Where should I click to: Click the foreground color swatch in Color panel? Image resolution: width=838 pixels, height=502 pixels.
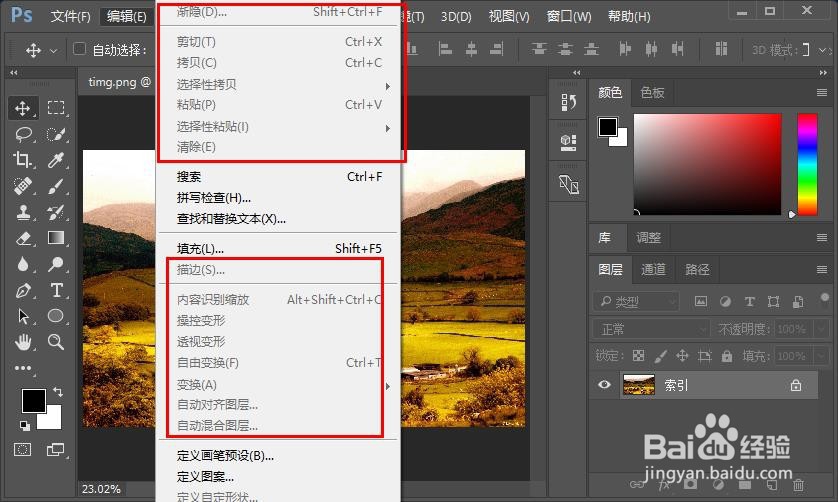[x=607, y=127]
